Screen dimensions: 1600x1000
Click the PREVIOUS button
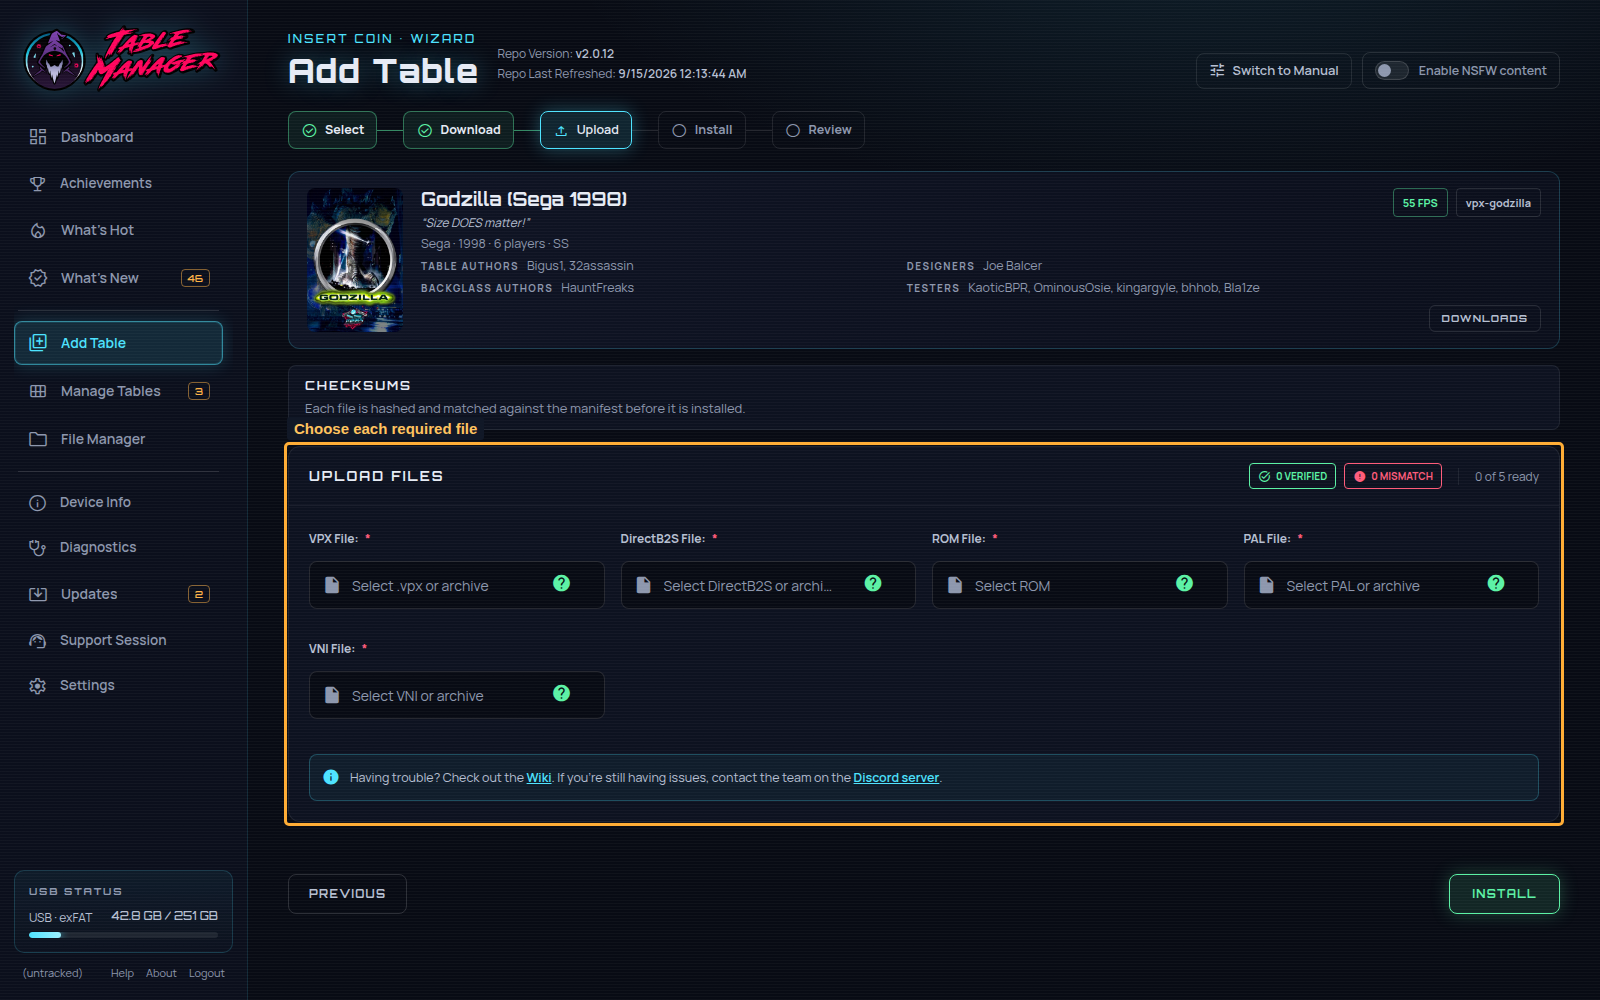point(347,894)
